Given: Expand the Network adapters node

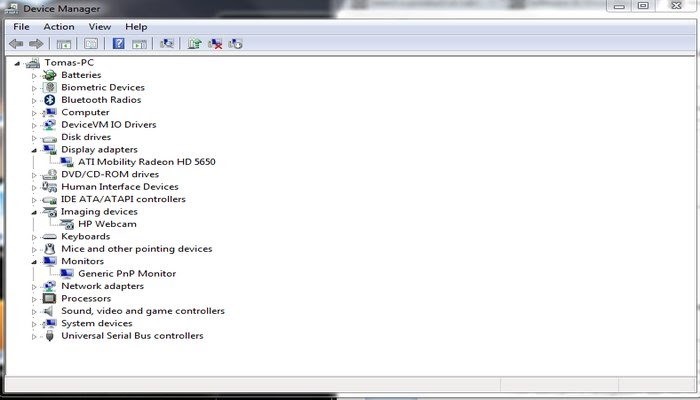Looking at the screenshot, I should [34, 287].
